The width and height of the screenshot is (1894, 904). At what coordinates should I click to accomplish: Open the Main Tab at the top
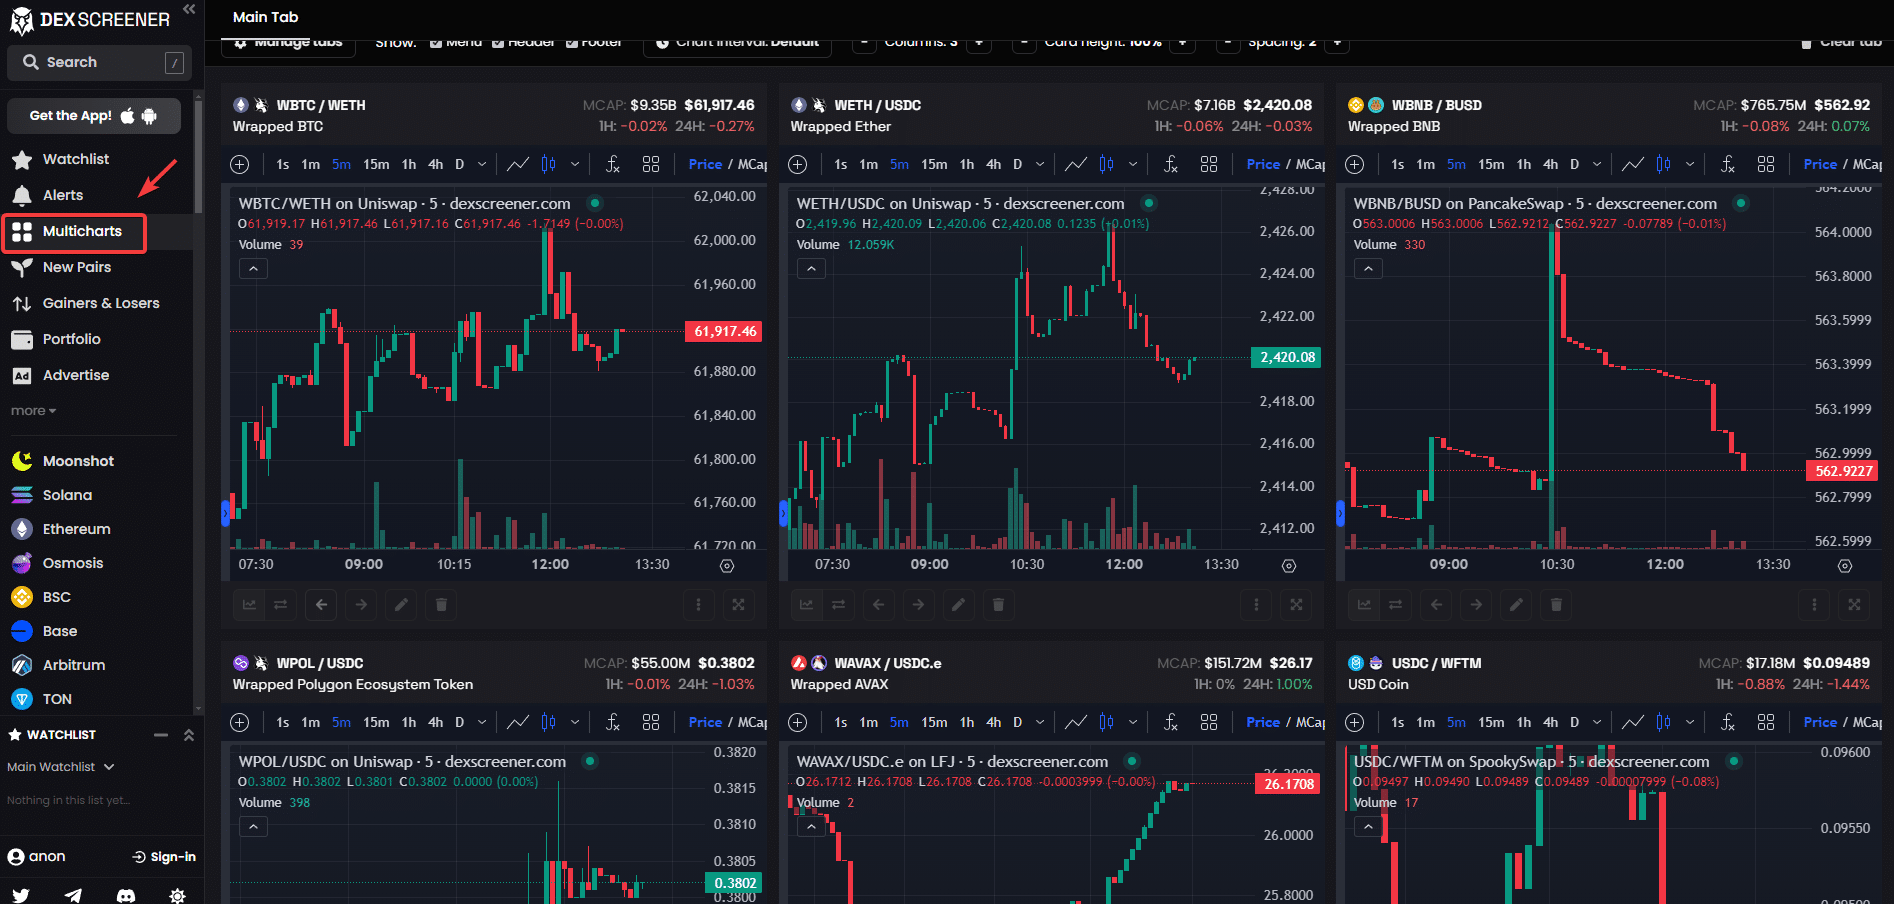tap(264, 17)
